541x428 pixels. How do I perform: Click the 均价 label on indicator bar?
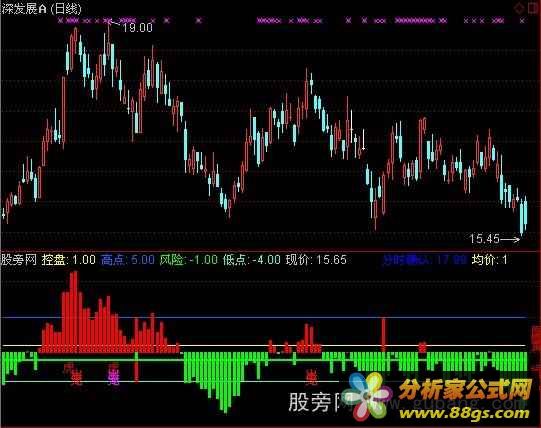[482, 260]
